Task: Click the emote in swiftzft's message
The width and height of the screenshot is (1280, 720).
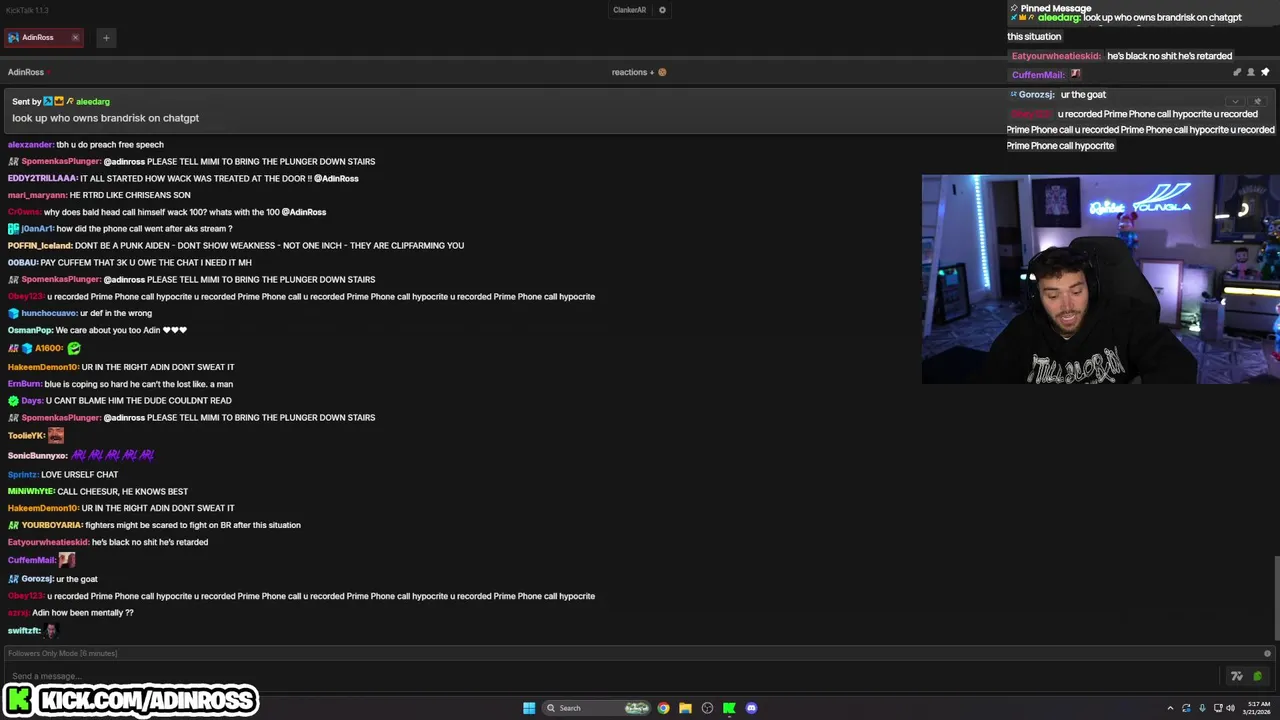Action: point(51,630)
